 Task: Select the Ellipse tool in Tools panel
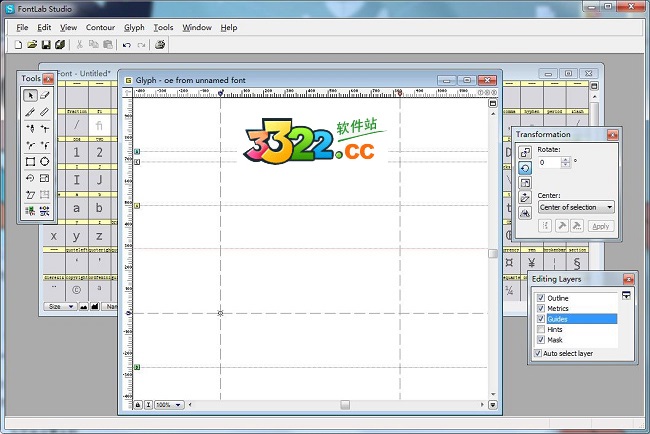coord(45,161)
